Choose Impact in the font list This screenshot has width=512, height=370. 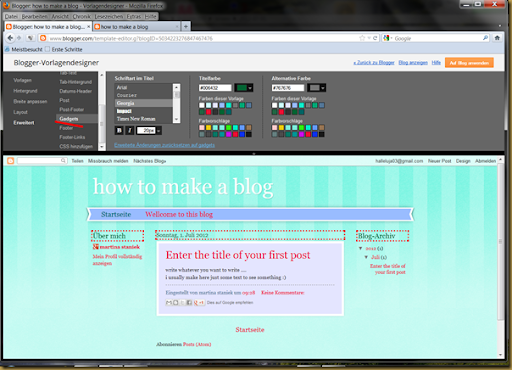pyautogui.click(x=144, y=111)
